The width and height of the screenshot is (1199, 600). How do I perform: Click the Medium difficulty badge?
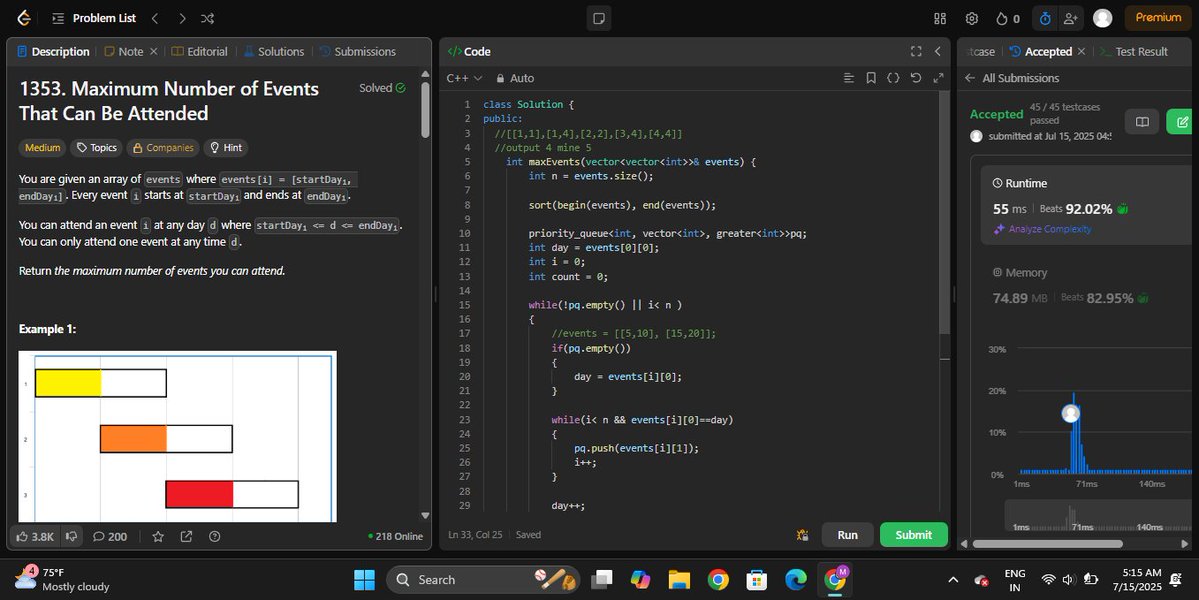[x=43, y=148]
